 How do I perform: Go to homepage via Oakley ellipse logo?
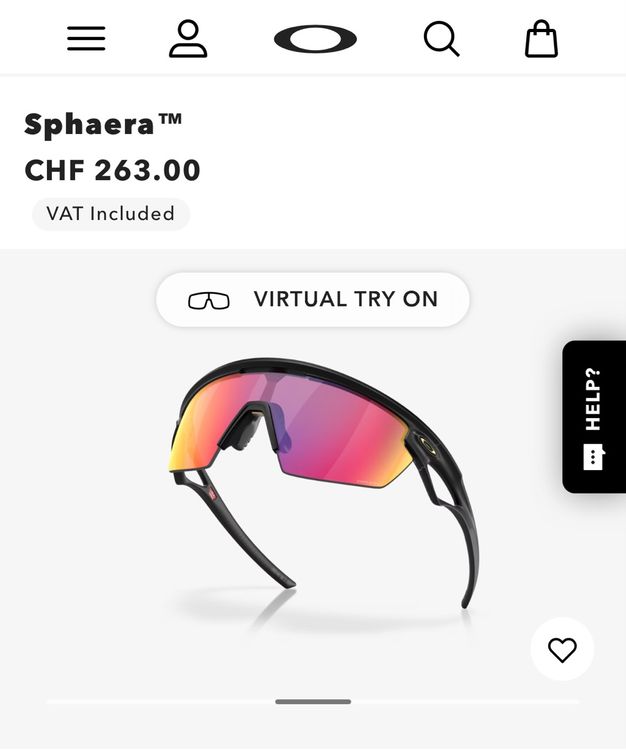(x=315, y=39)
